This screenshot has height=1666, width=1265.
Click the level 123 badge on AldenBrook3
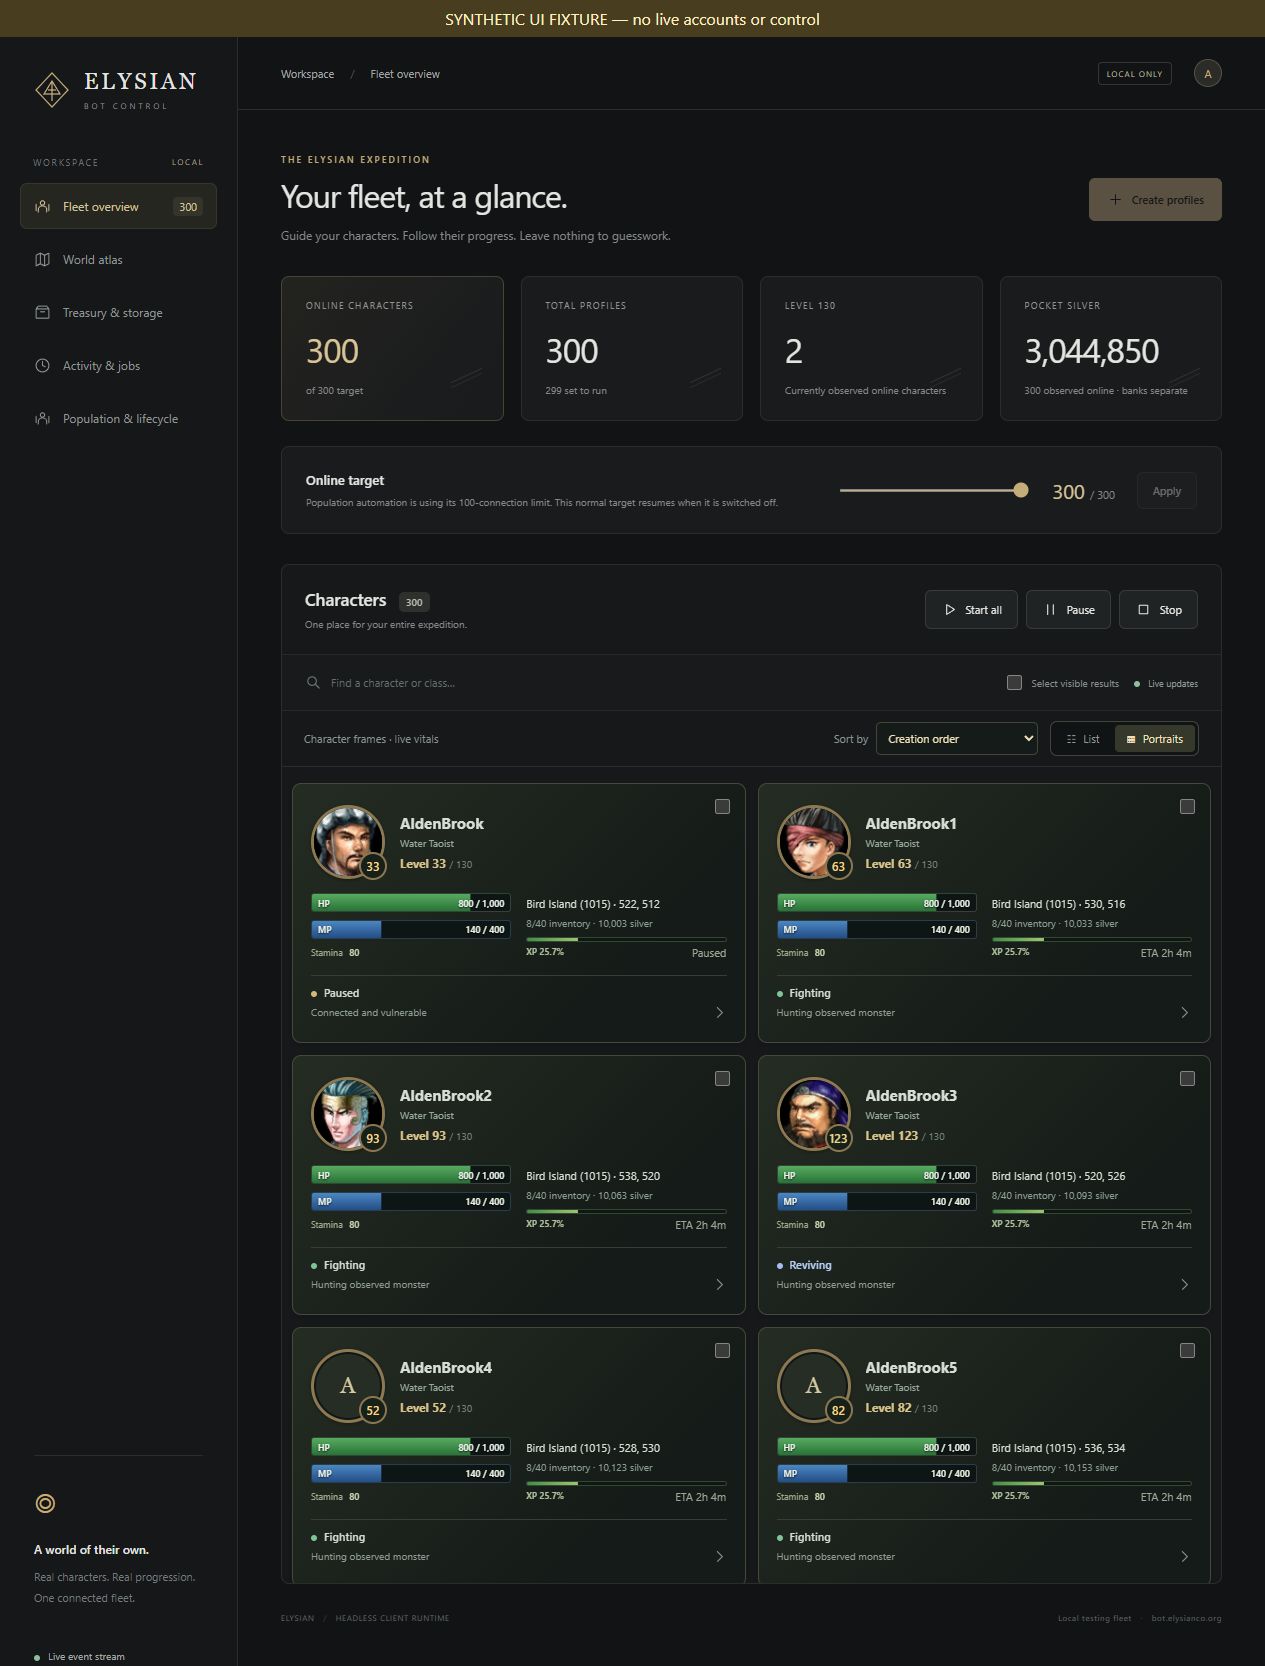pos(838,1138)
